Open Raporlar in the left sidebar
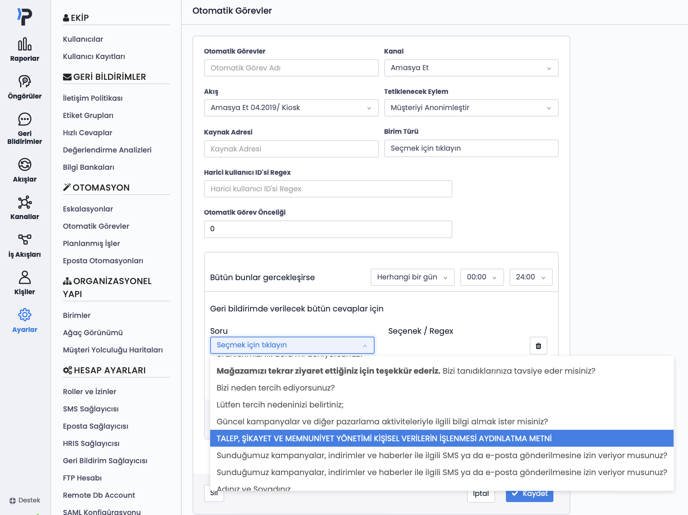 point(24,49)
